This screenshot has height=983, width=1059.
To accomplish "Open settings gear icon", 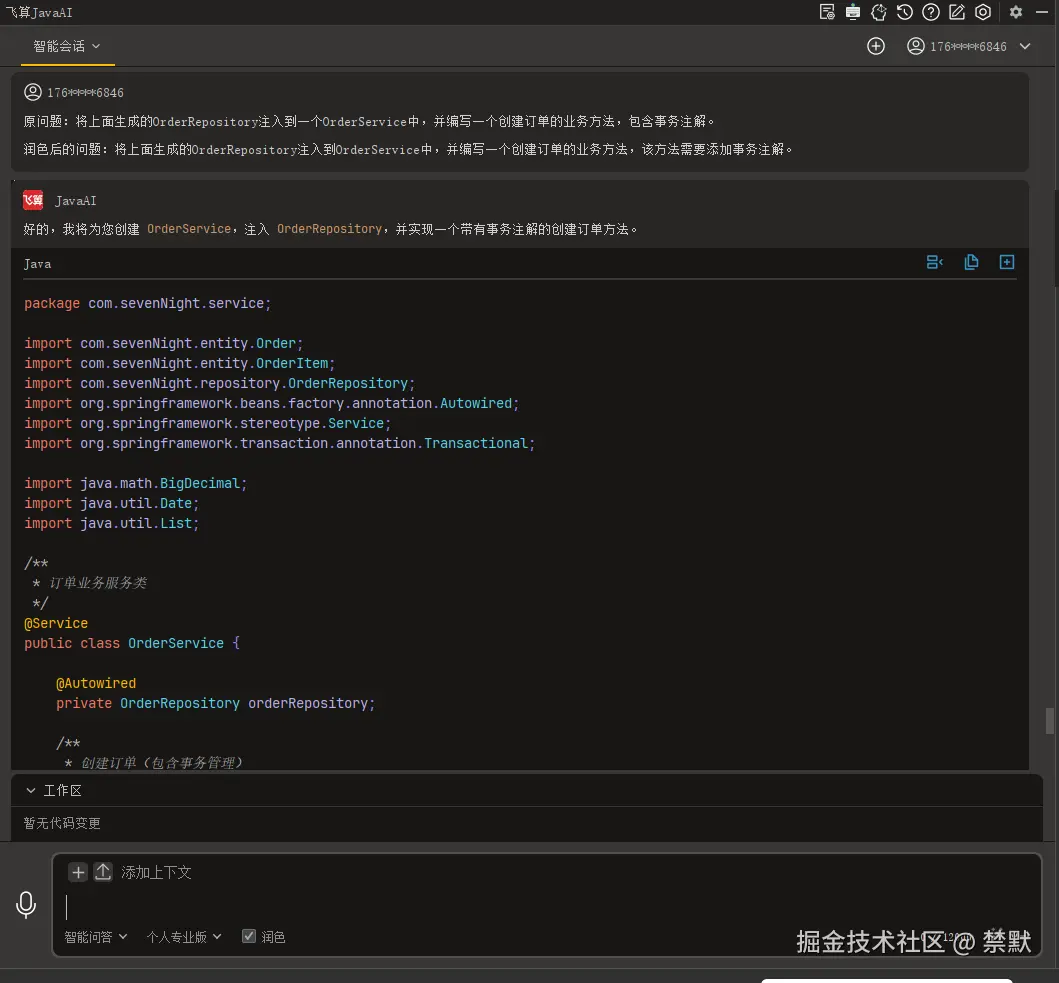I will 1016,12.
